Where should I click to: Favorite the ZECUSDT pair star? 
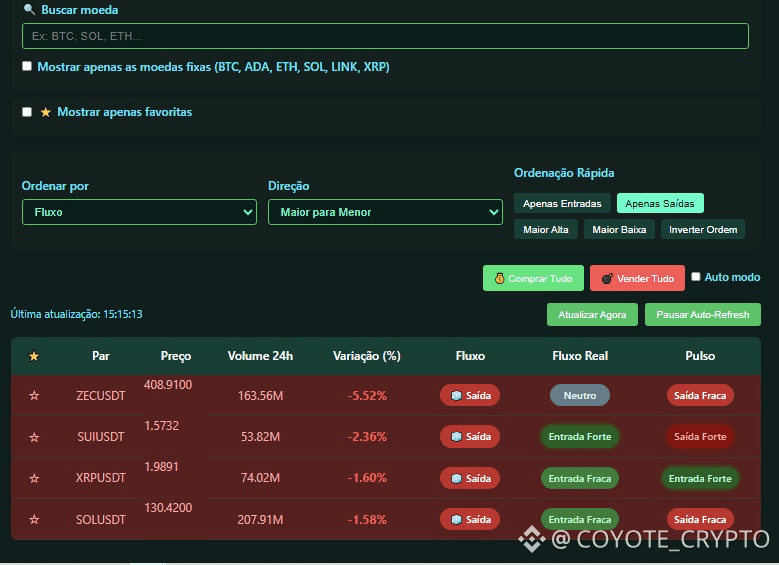tap(34, 396)
